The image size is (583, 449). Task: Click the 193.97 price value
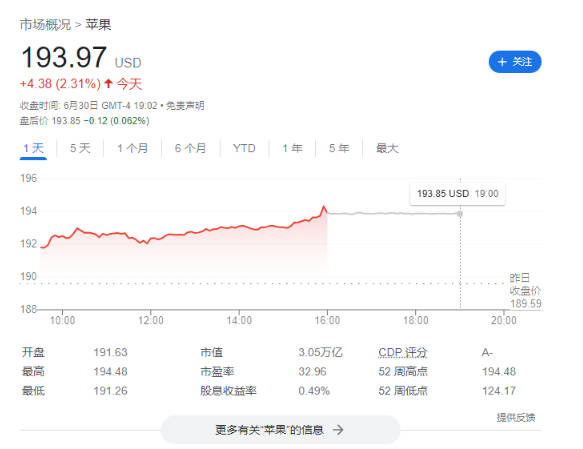(64, 57)
